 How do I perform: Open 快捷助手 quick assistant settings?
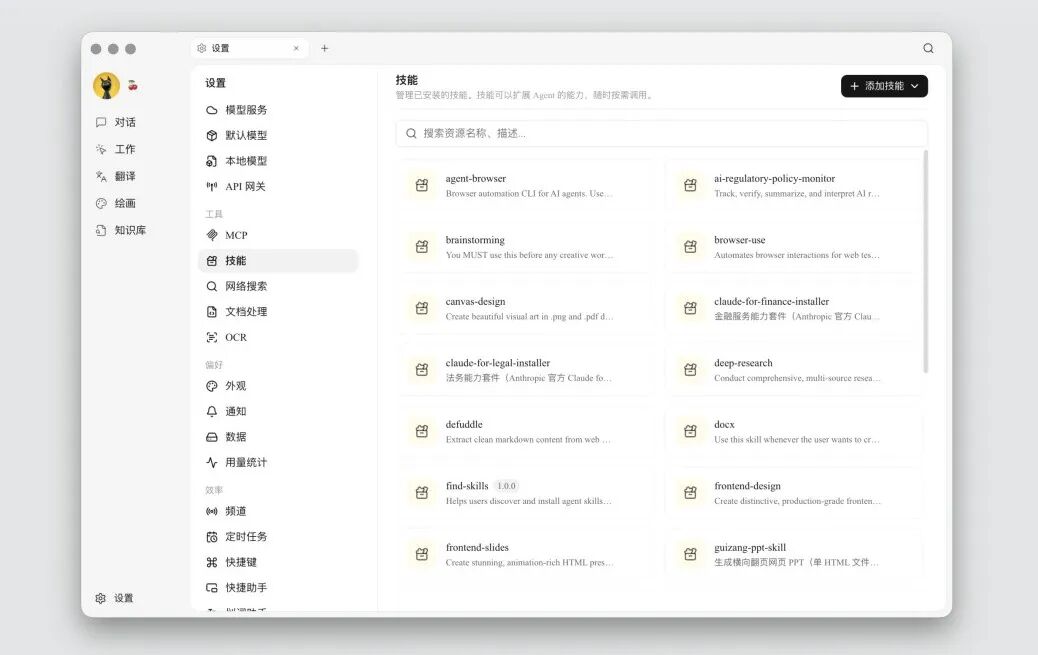(278, 587)
